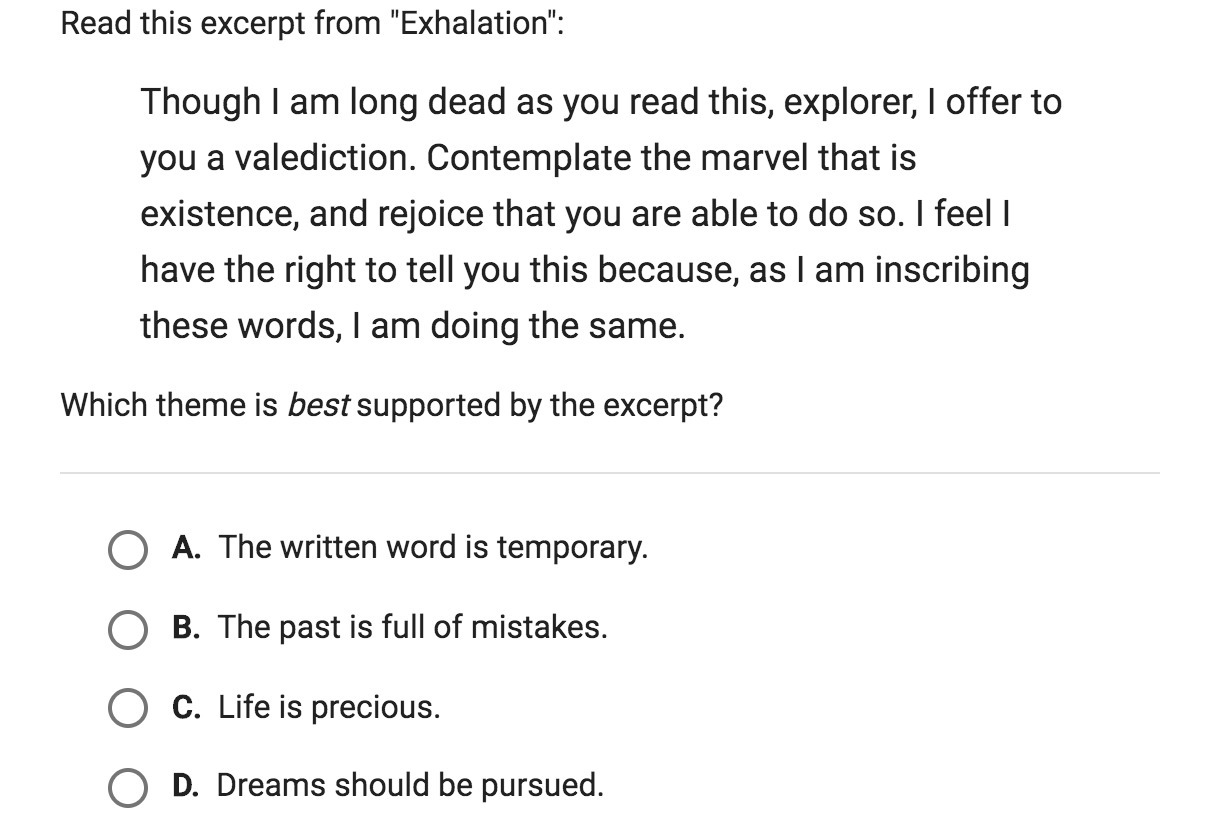
Task: Mark the radio button for option D
Action: tap(127, 787)
